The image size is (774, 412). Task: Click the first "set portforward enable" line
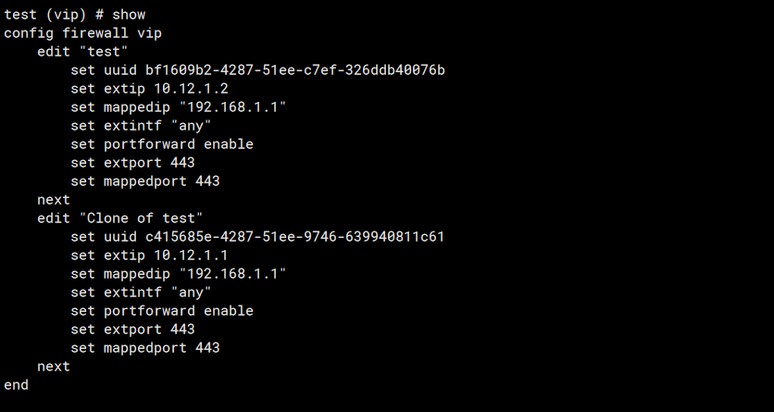[x=162, y=144]
